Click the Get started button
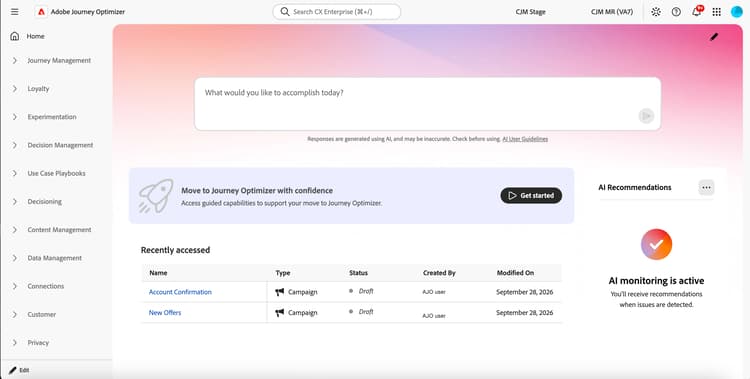The height and width of the screenshot is (379, 750). pyautogui.click(x=531, y=196)
